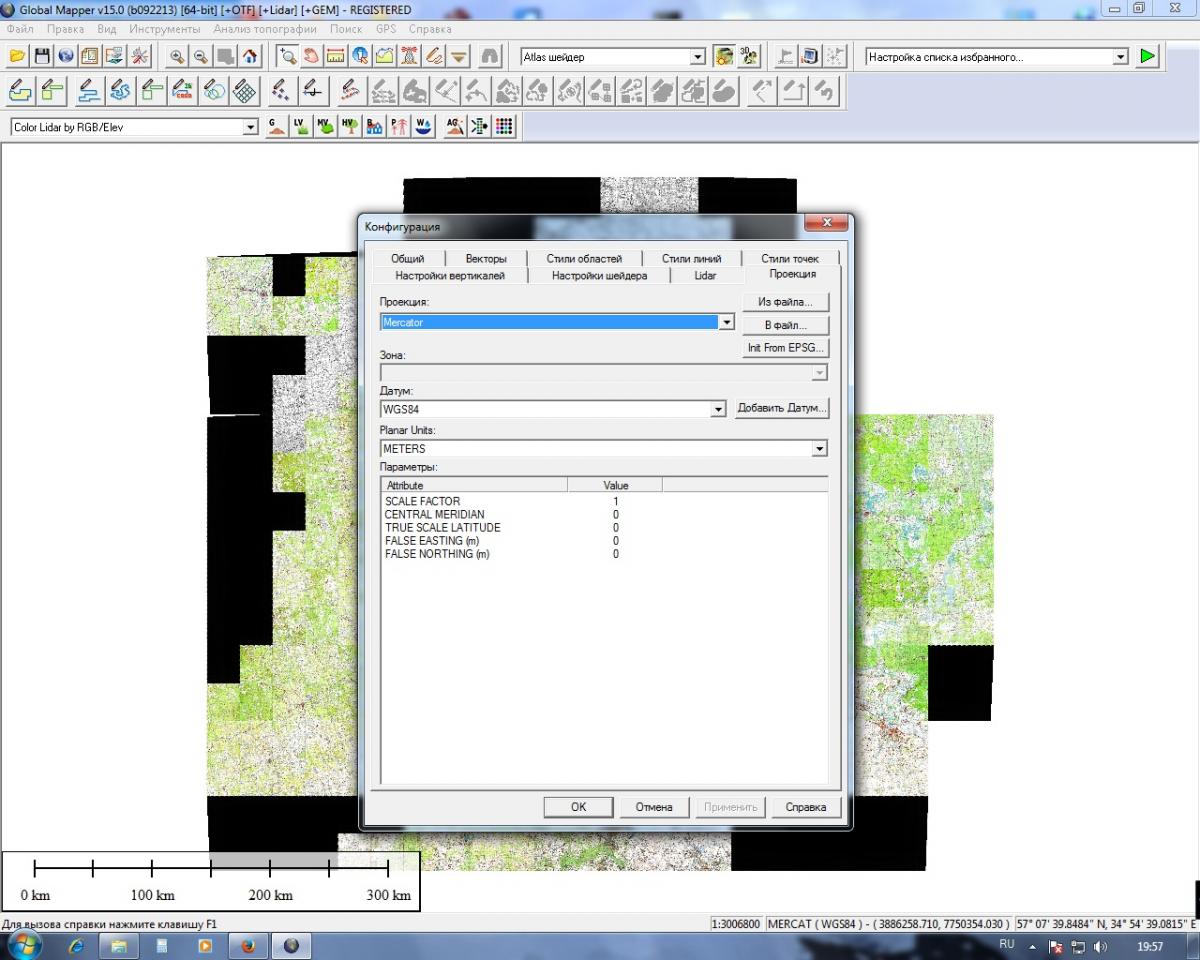Click the Init From EPSG... button

click(786, 348)
